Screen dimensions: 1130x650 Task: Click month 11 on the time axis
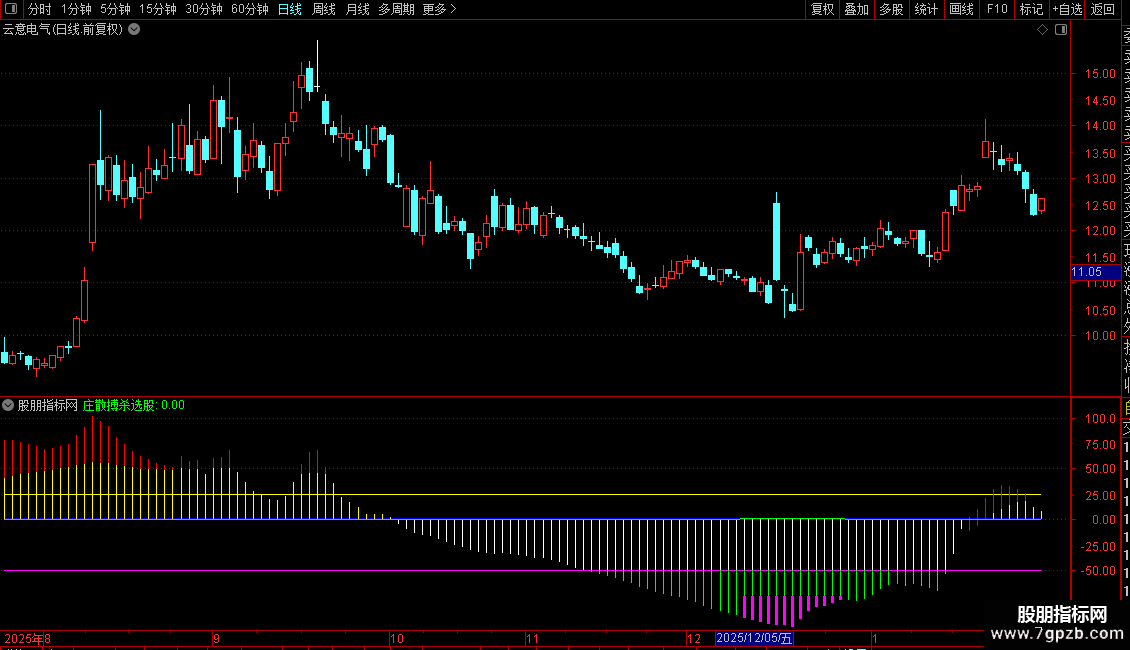[x=533, y=638]
